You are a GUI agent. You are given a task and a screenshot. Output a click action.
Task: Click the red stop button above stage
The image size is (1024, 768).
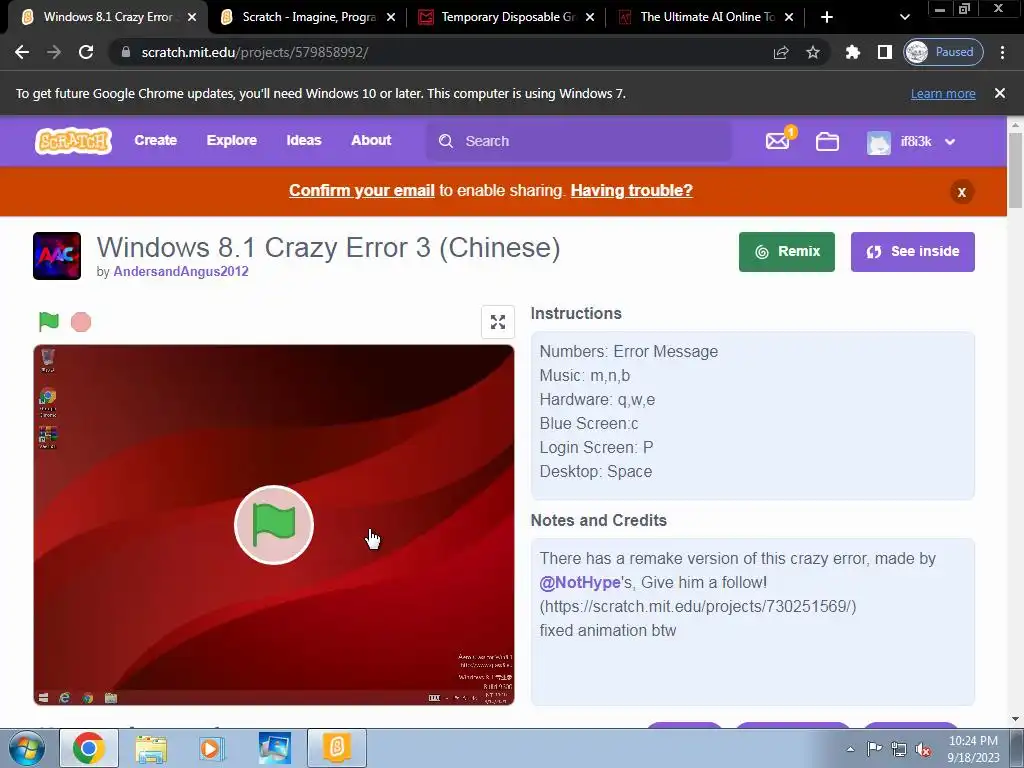pyautogui.click(x=81, y=322)
